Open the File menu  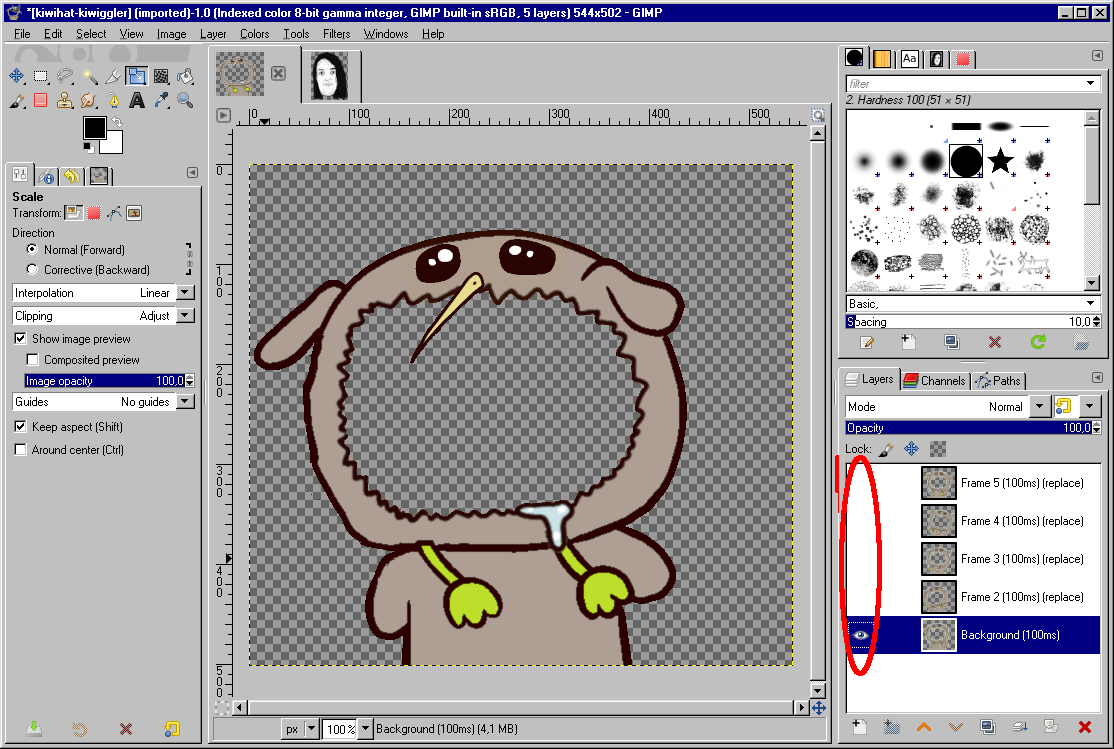point(22,33)
